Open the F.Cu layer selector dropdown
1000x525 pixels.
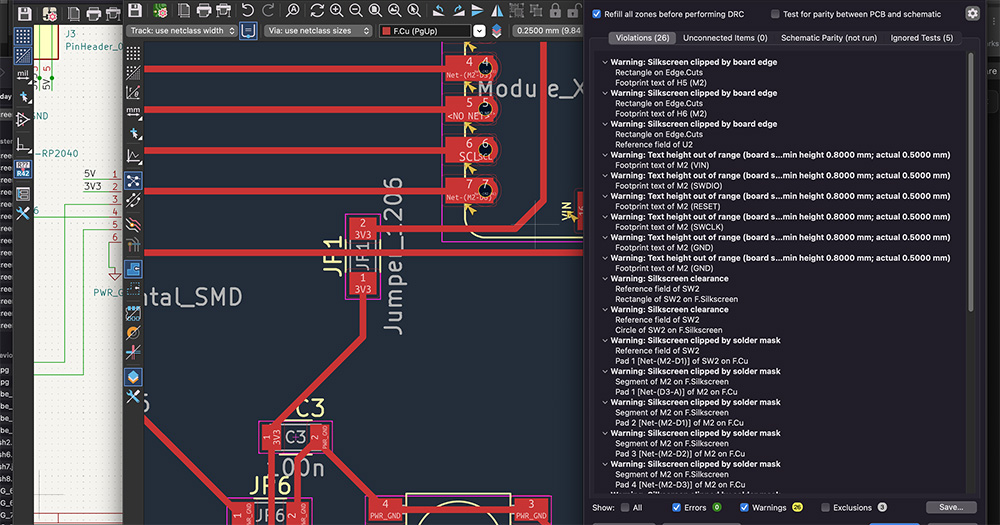(479, 31)
